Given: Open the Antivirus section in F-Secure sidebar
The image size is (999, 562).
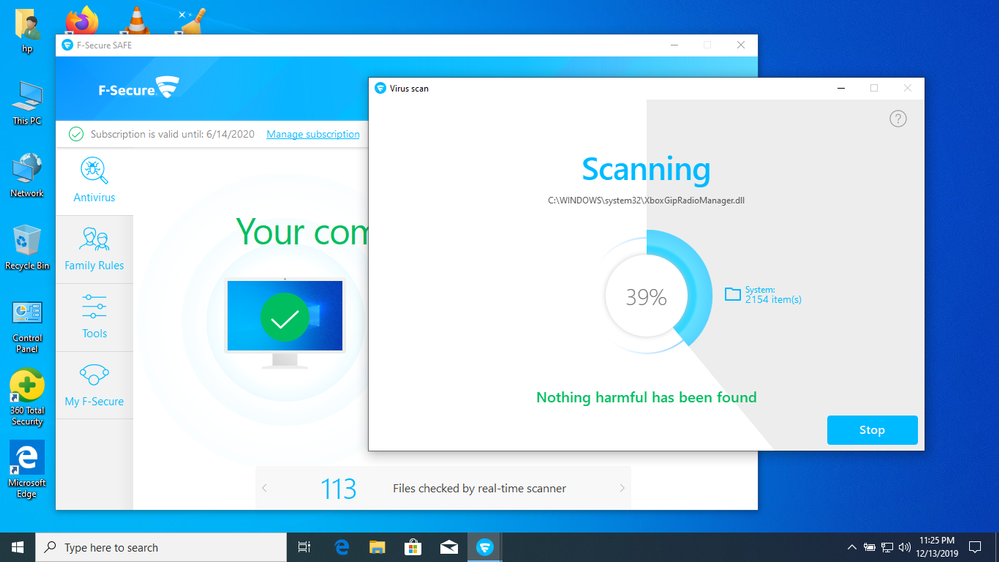Looking at the screenshot, I should pyautogui.click(x=94, y=181).
